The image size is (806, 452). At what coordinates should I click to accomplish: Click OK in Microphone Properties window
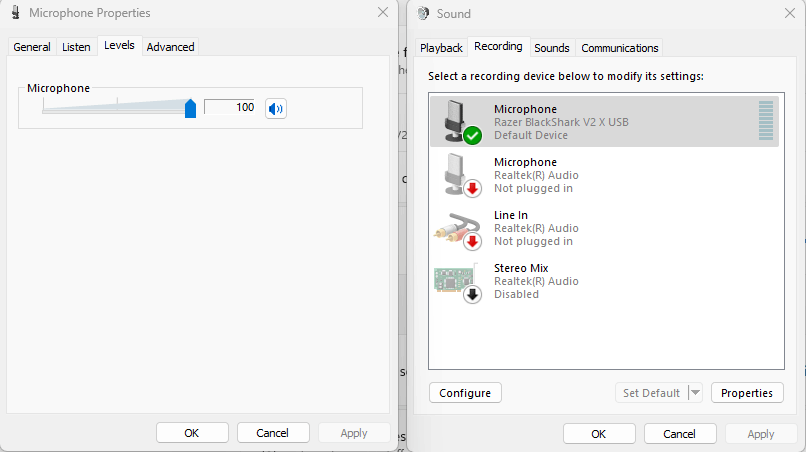pos(192,433)
